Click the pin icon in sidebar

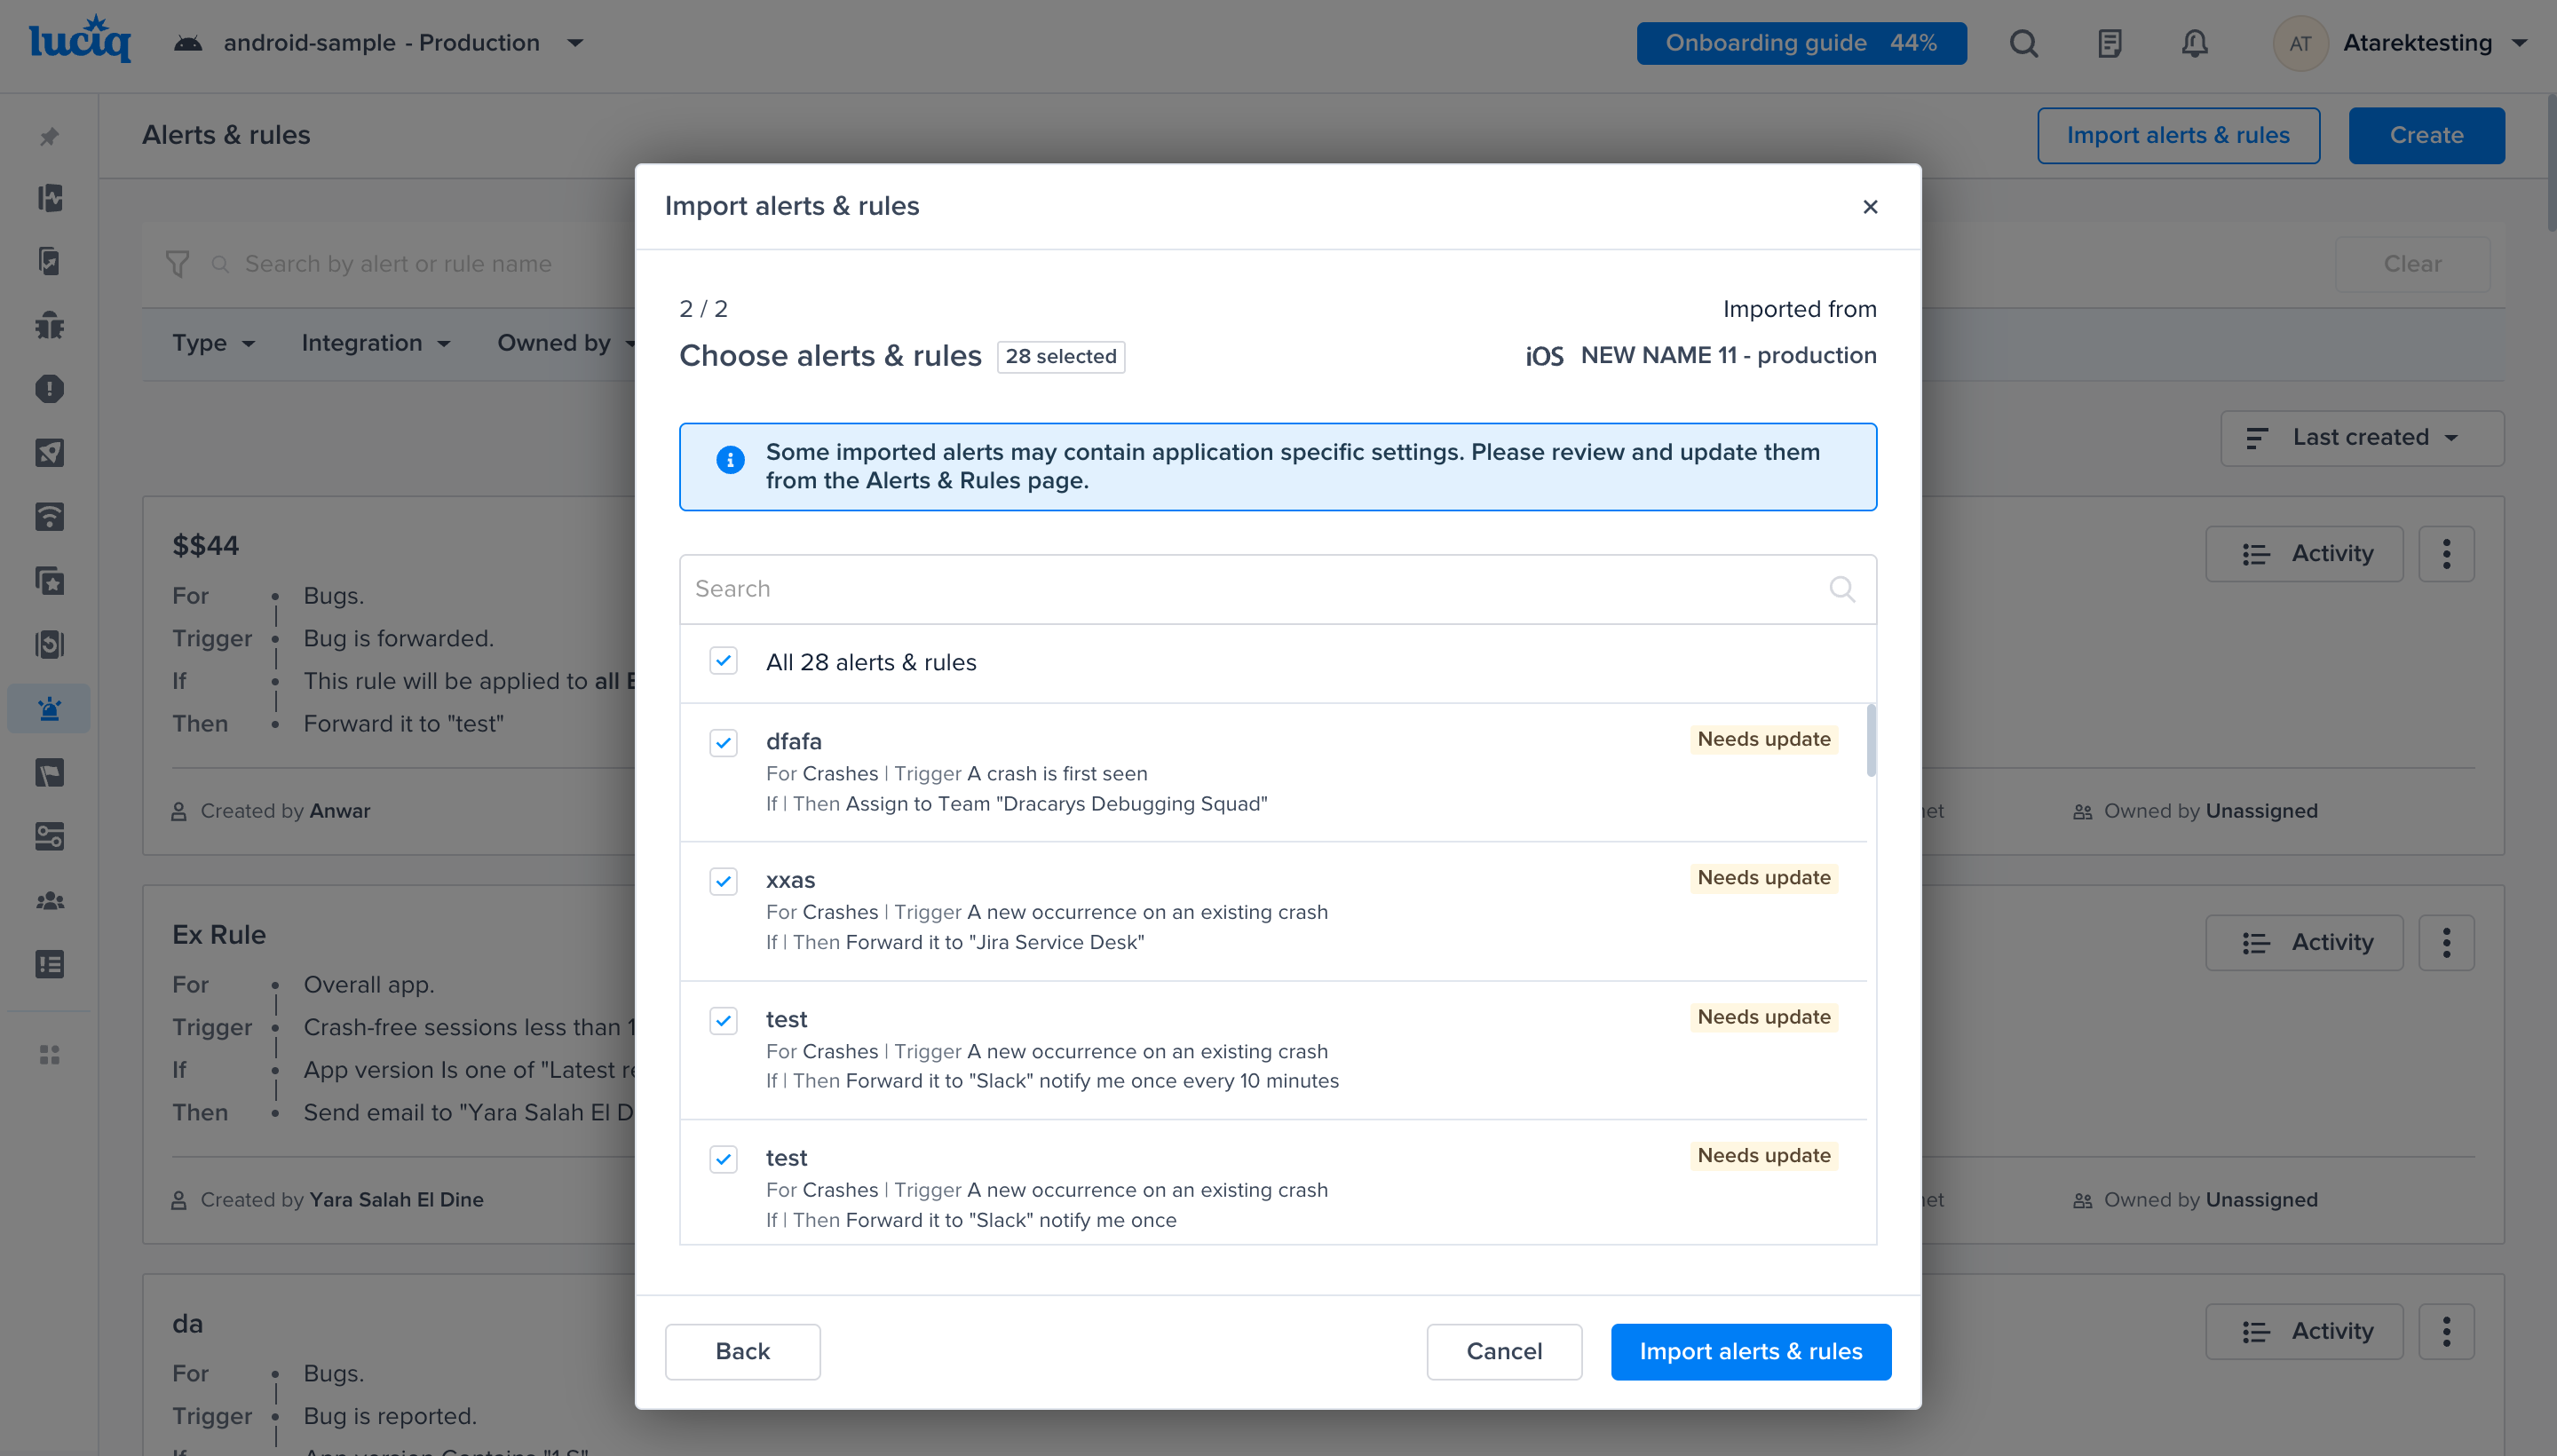(49, 136)
